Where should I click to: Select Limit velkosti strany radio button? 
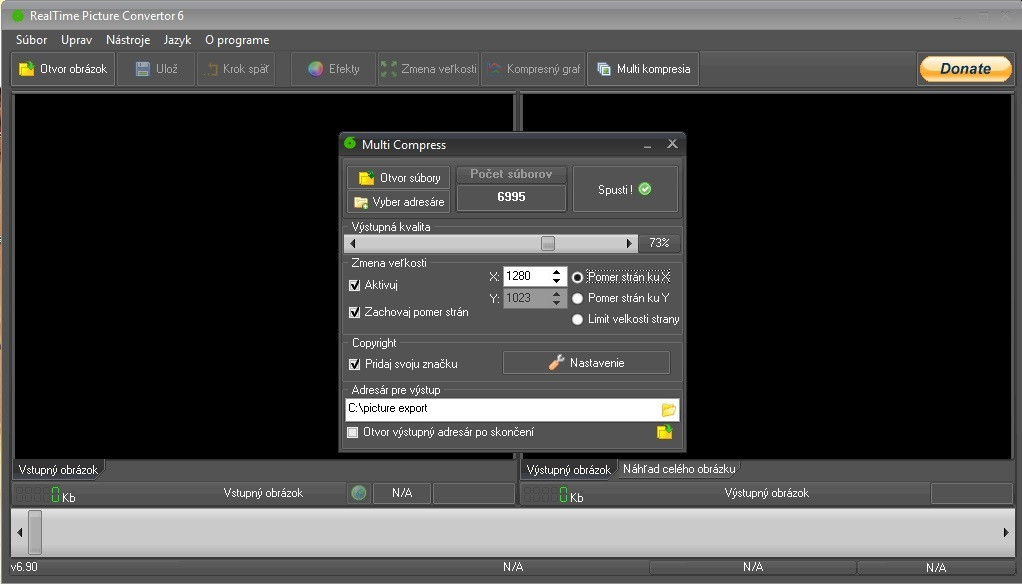click(577, 319)
